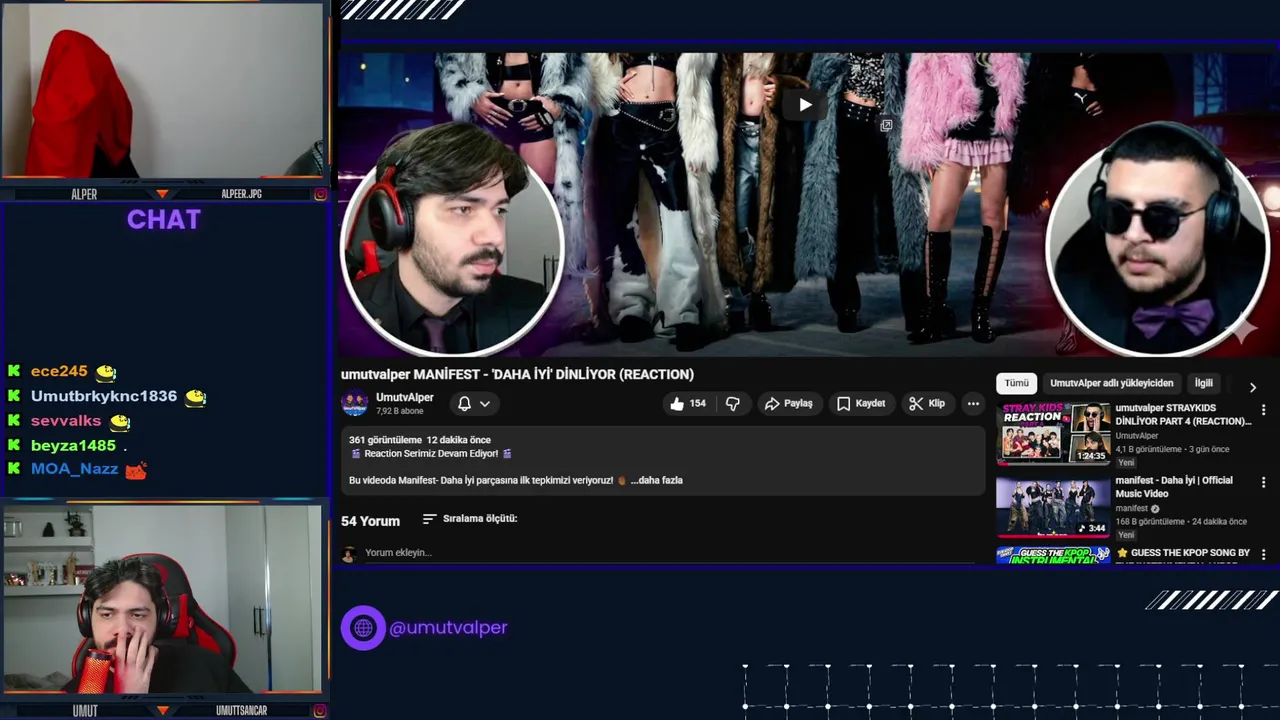Viewport: 1280px width, 720px height.
Task: Click chat username sevvalks
Action: click(66, 421)
